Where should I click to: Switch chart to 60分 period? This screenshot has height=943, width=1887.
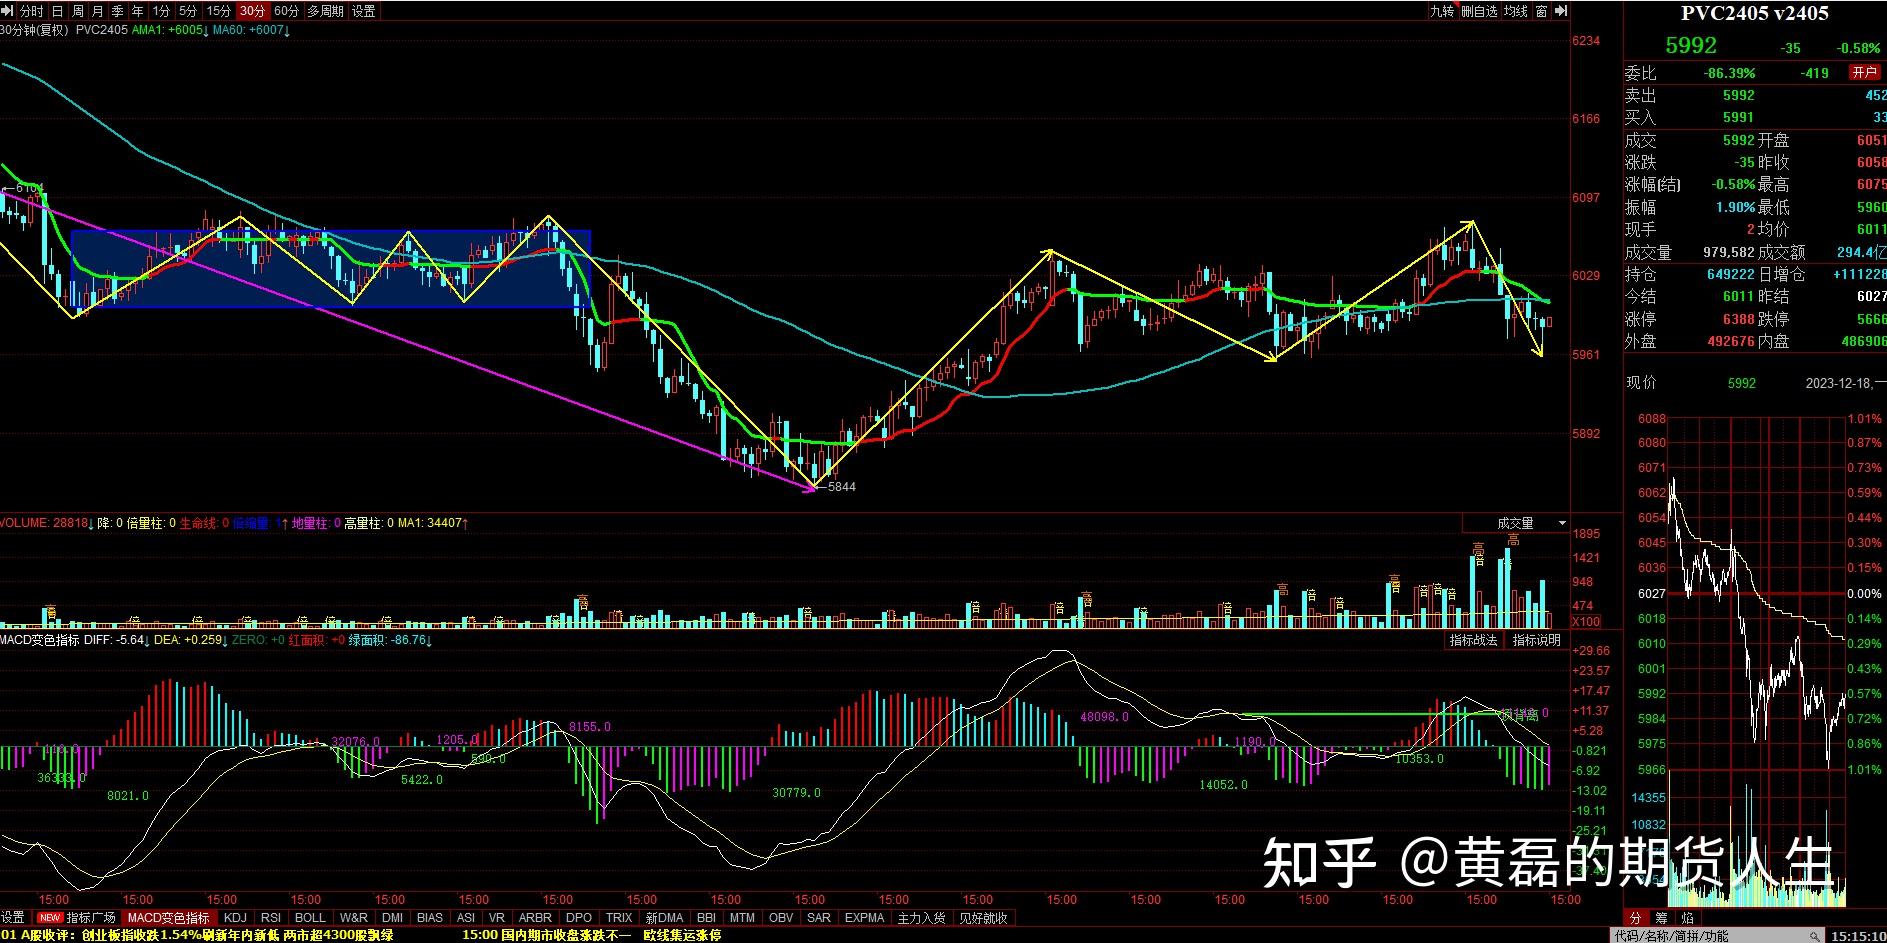[x=286, y=11]
